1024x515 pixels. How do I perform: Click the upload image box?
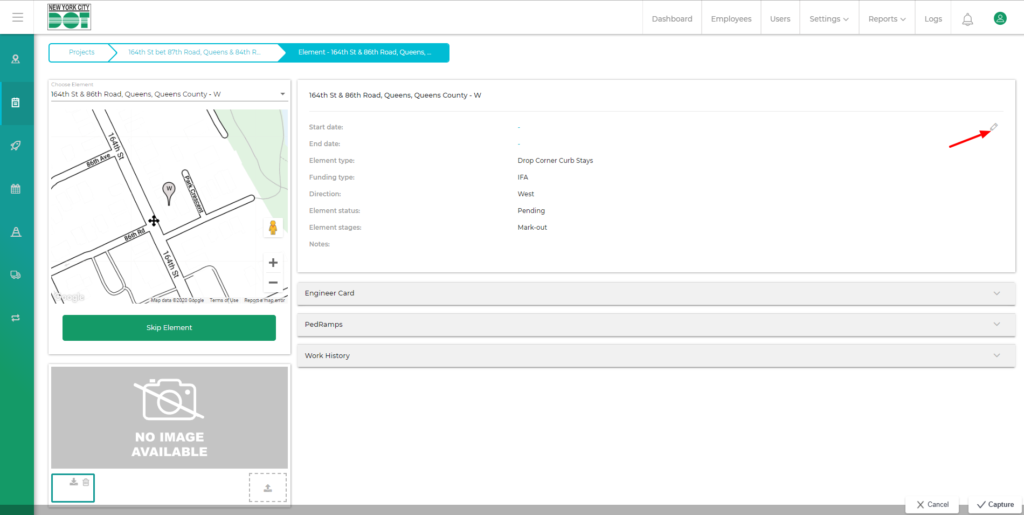point(267,487)
